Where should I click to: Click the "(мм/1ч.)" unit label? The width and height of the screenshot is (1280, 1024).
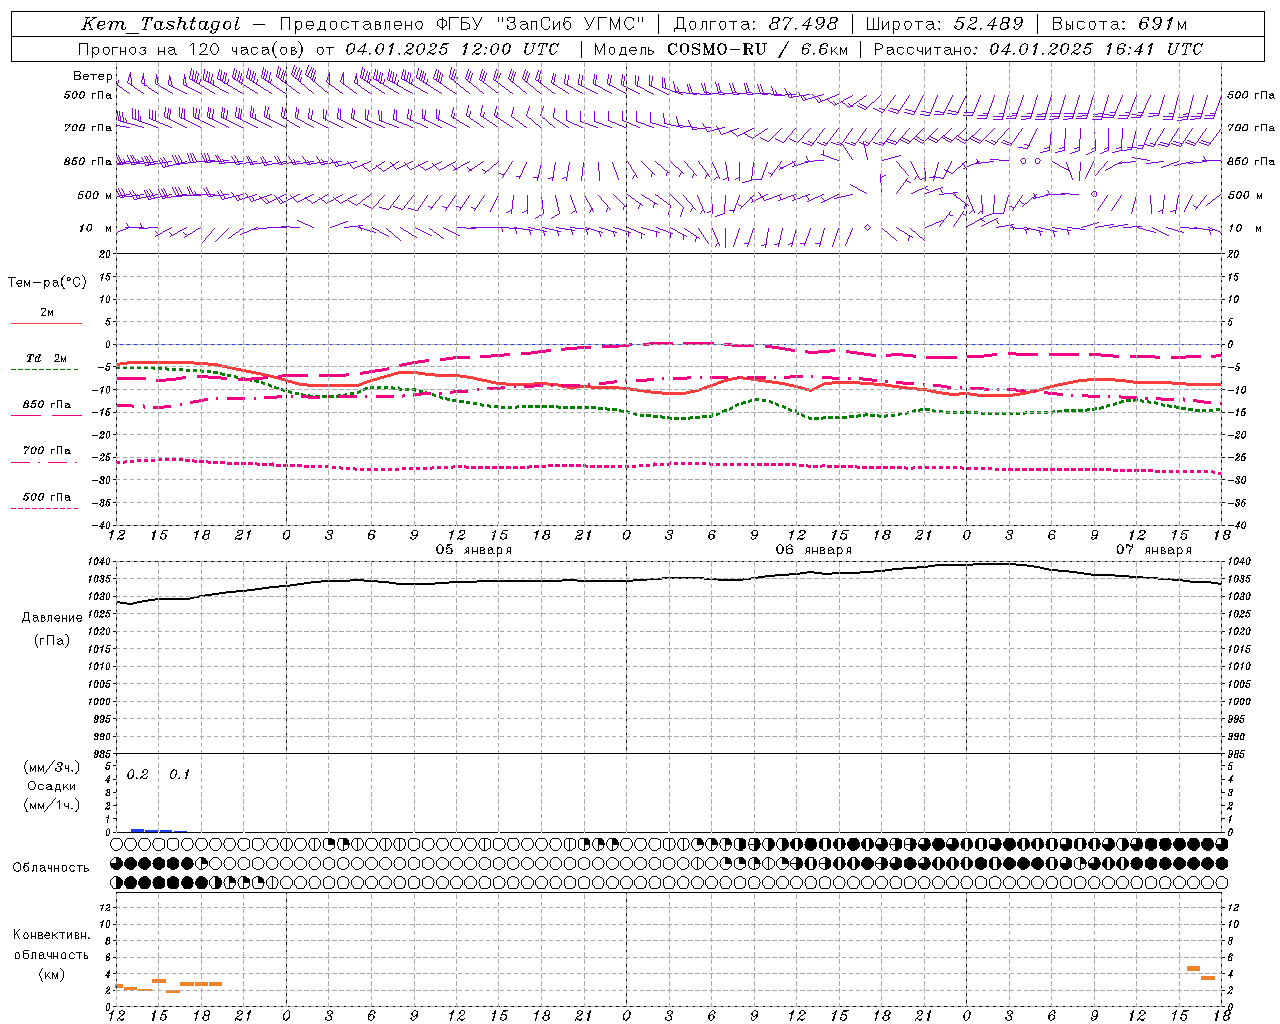pyautogui.click(x=52, y=805)
